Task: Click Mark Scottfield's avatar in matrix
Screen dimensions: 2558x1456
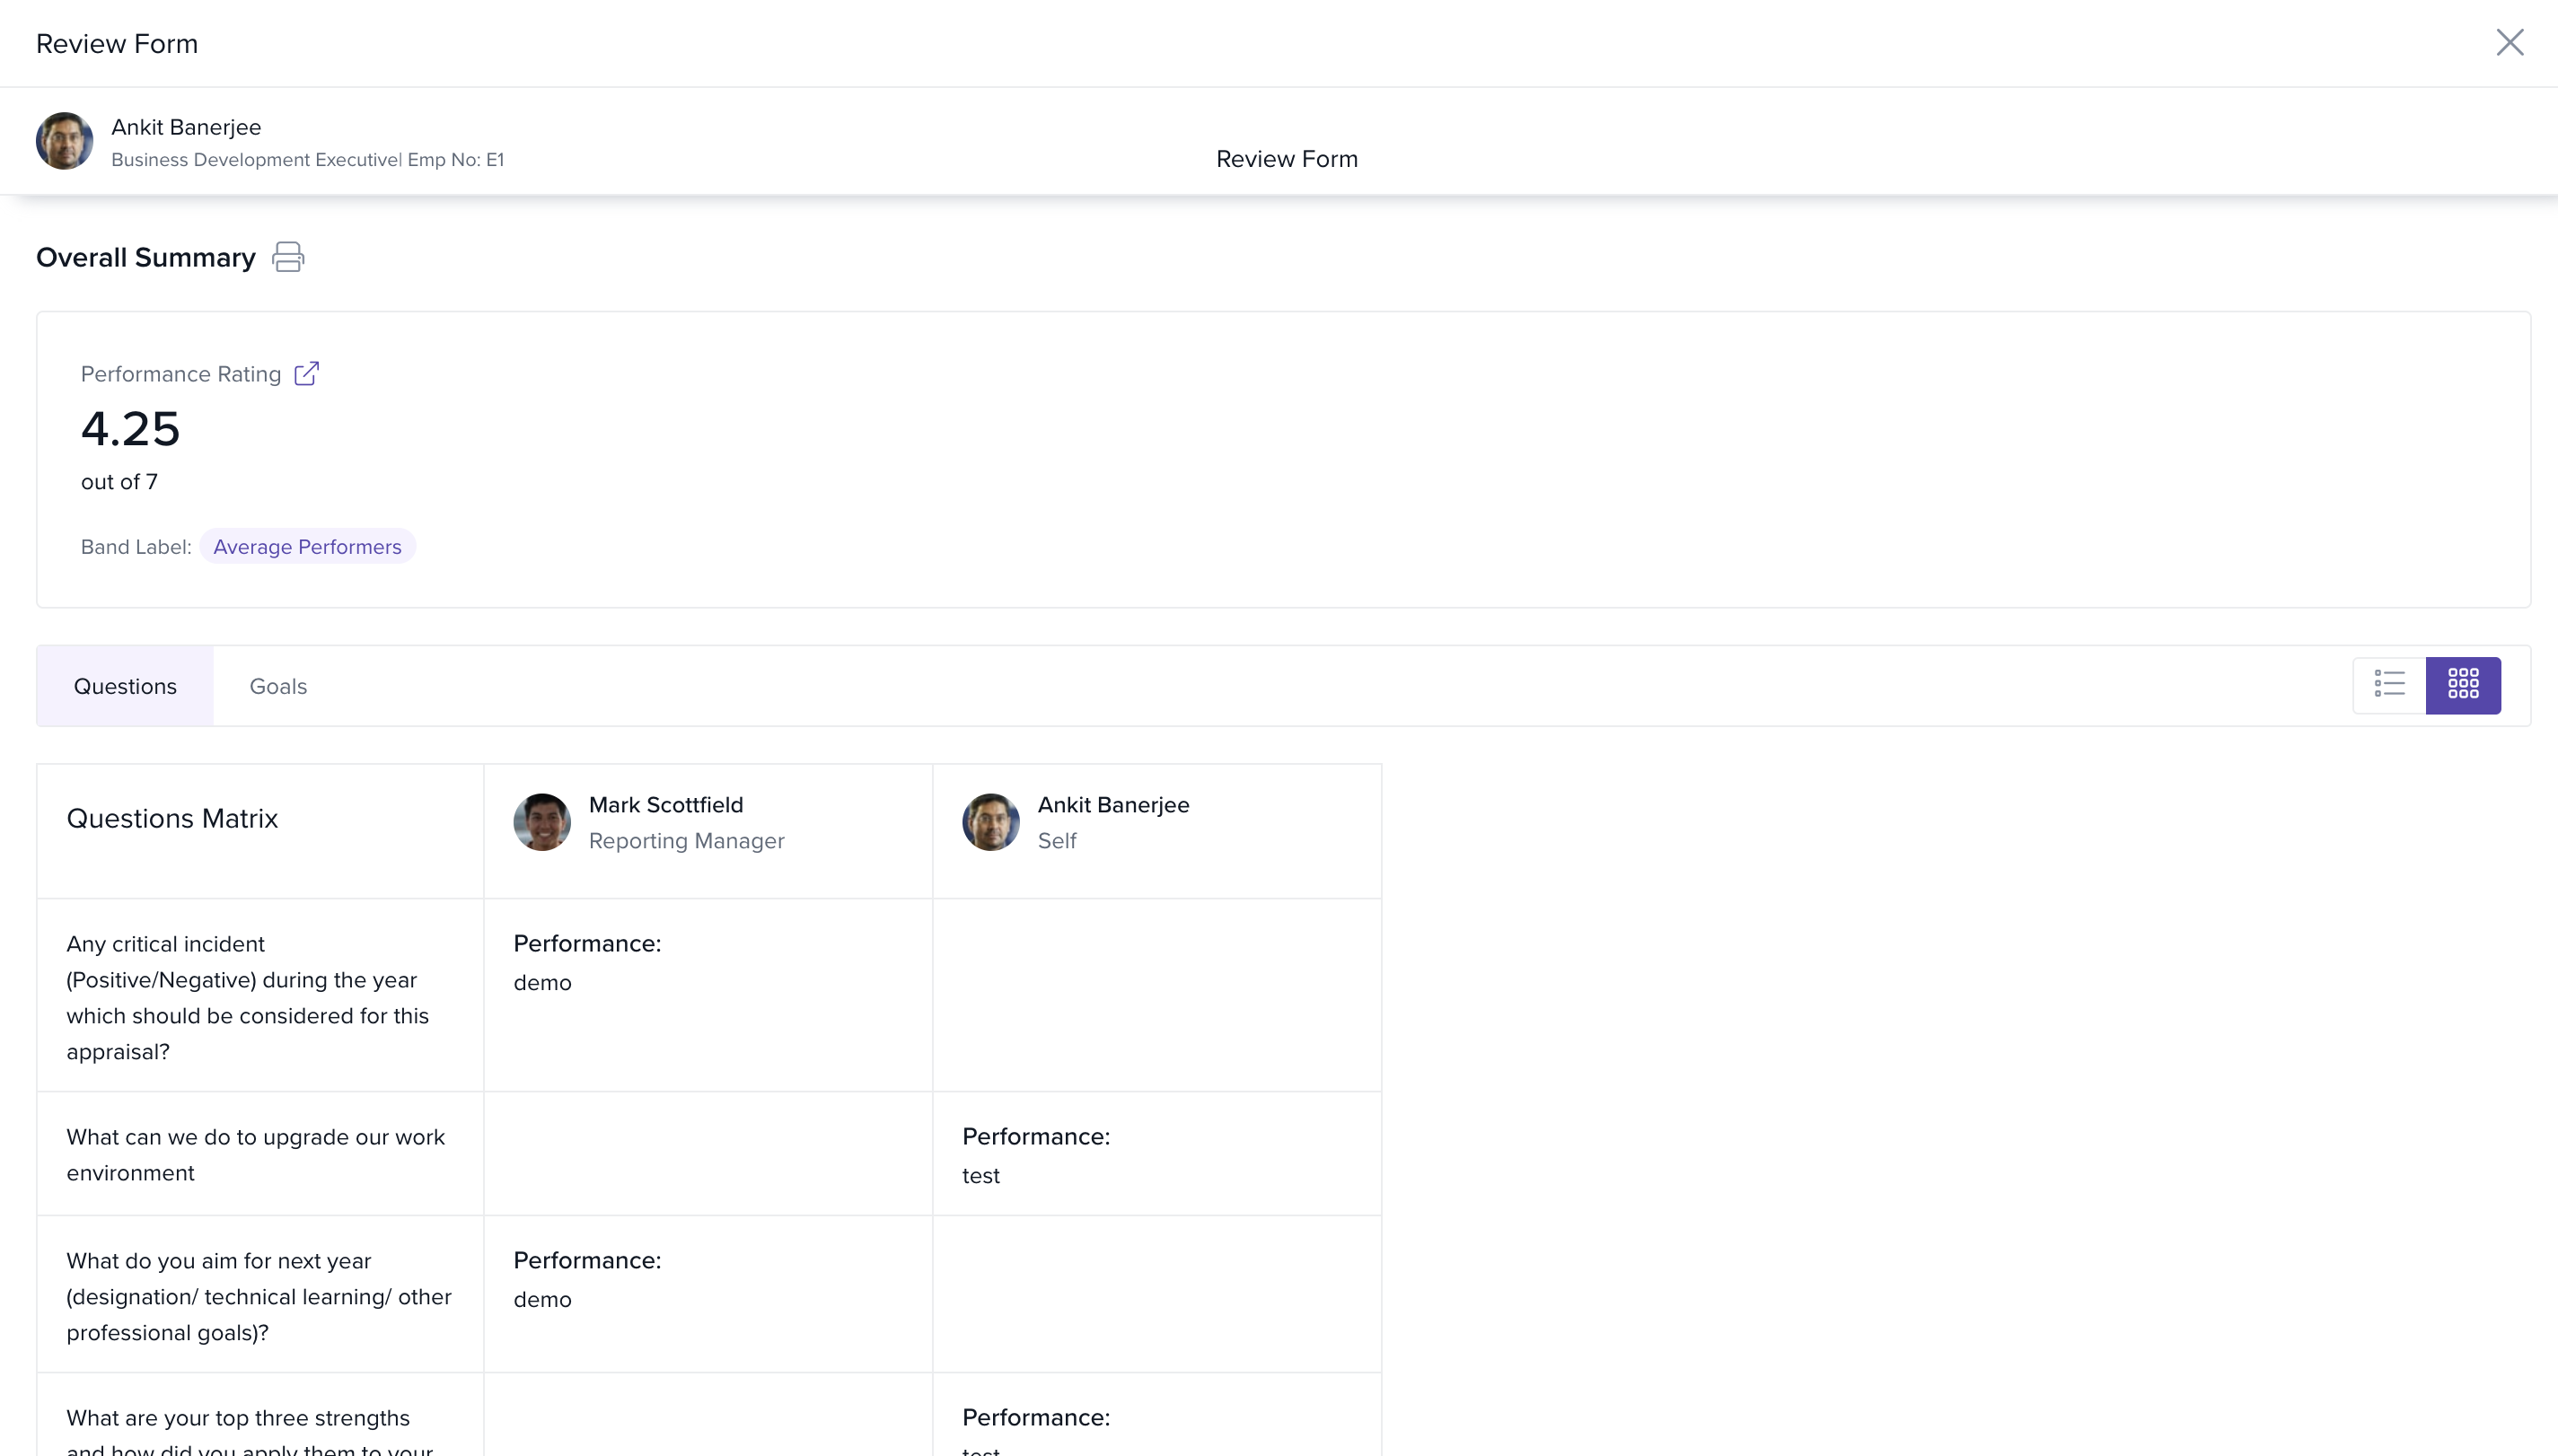Action: tap(542, 822)
